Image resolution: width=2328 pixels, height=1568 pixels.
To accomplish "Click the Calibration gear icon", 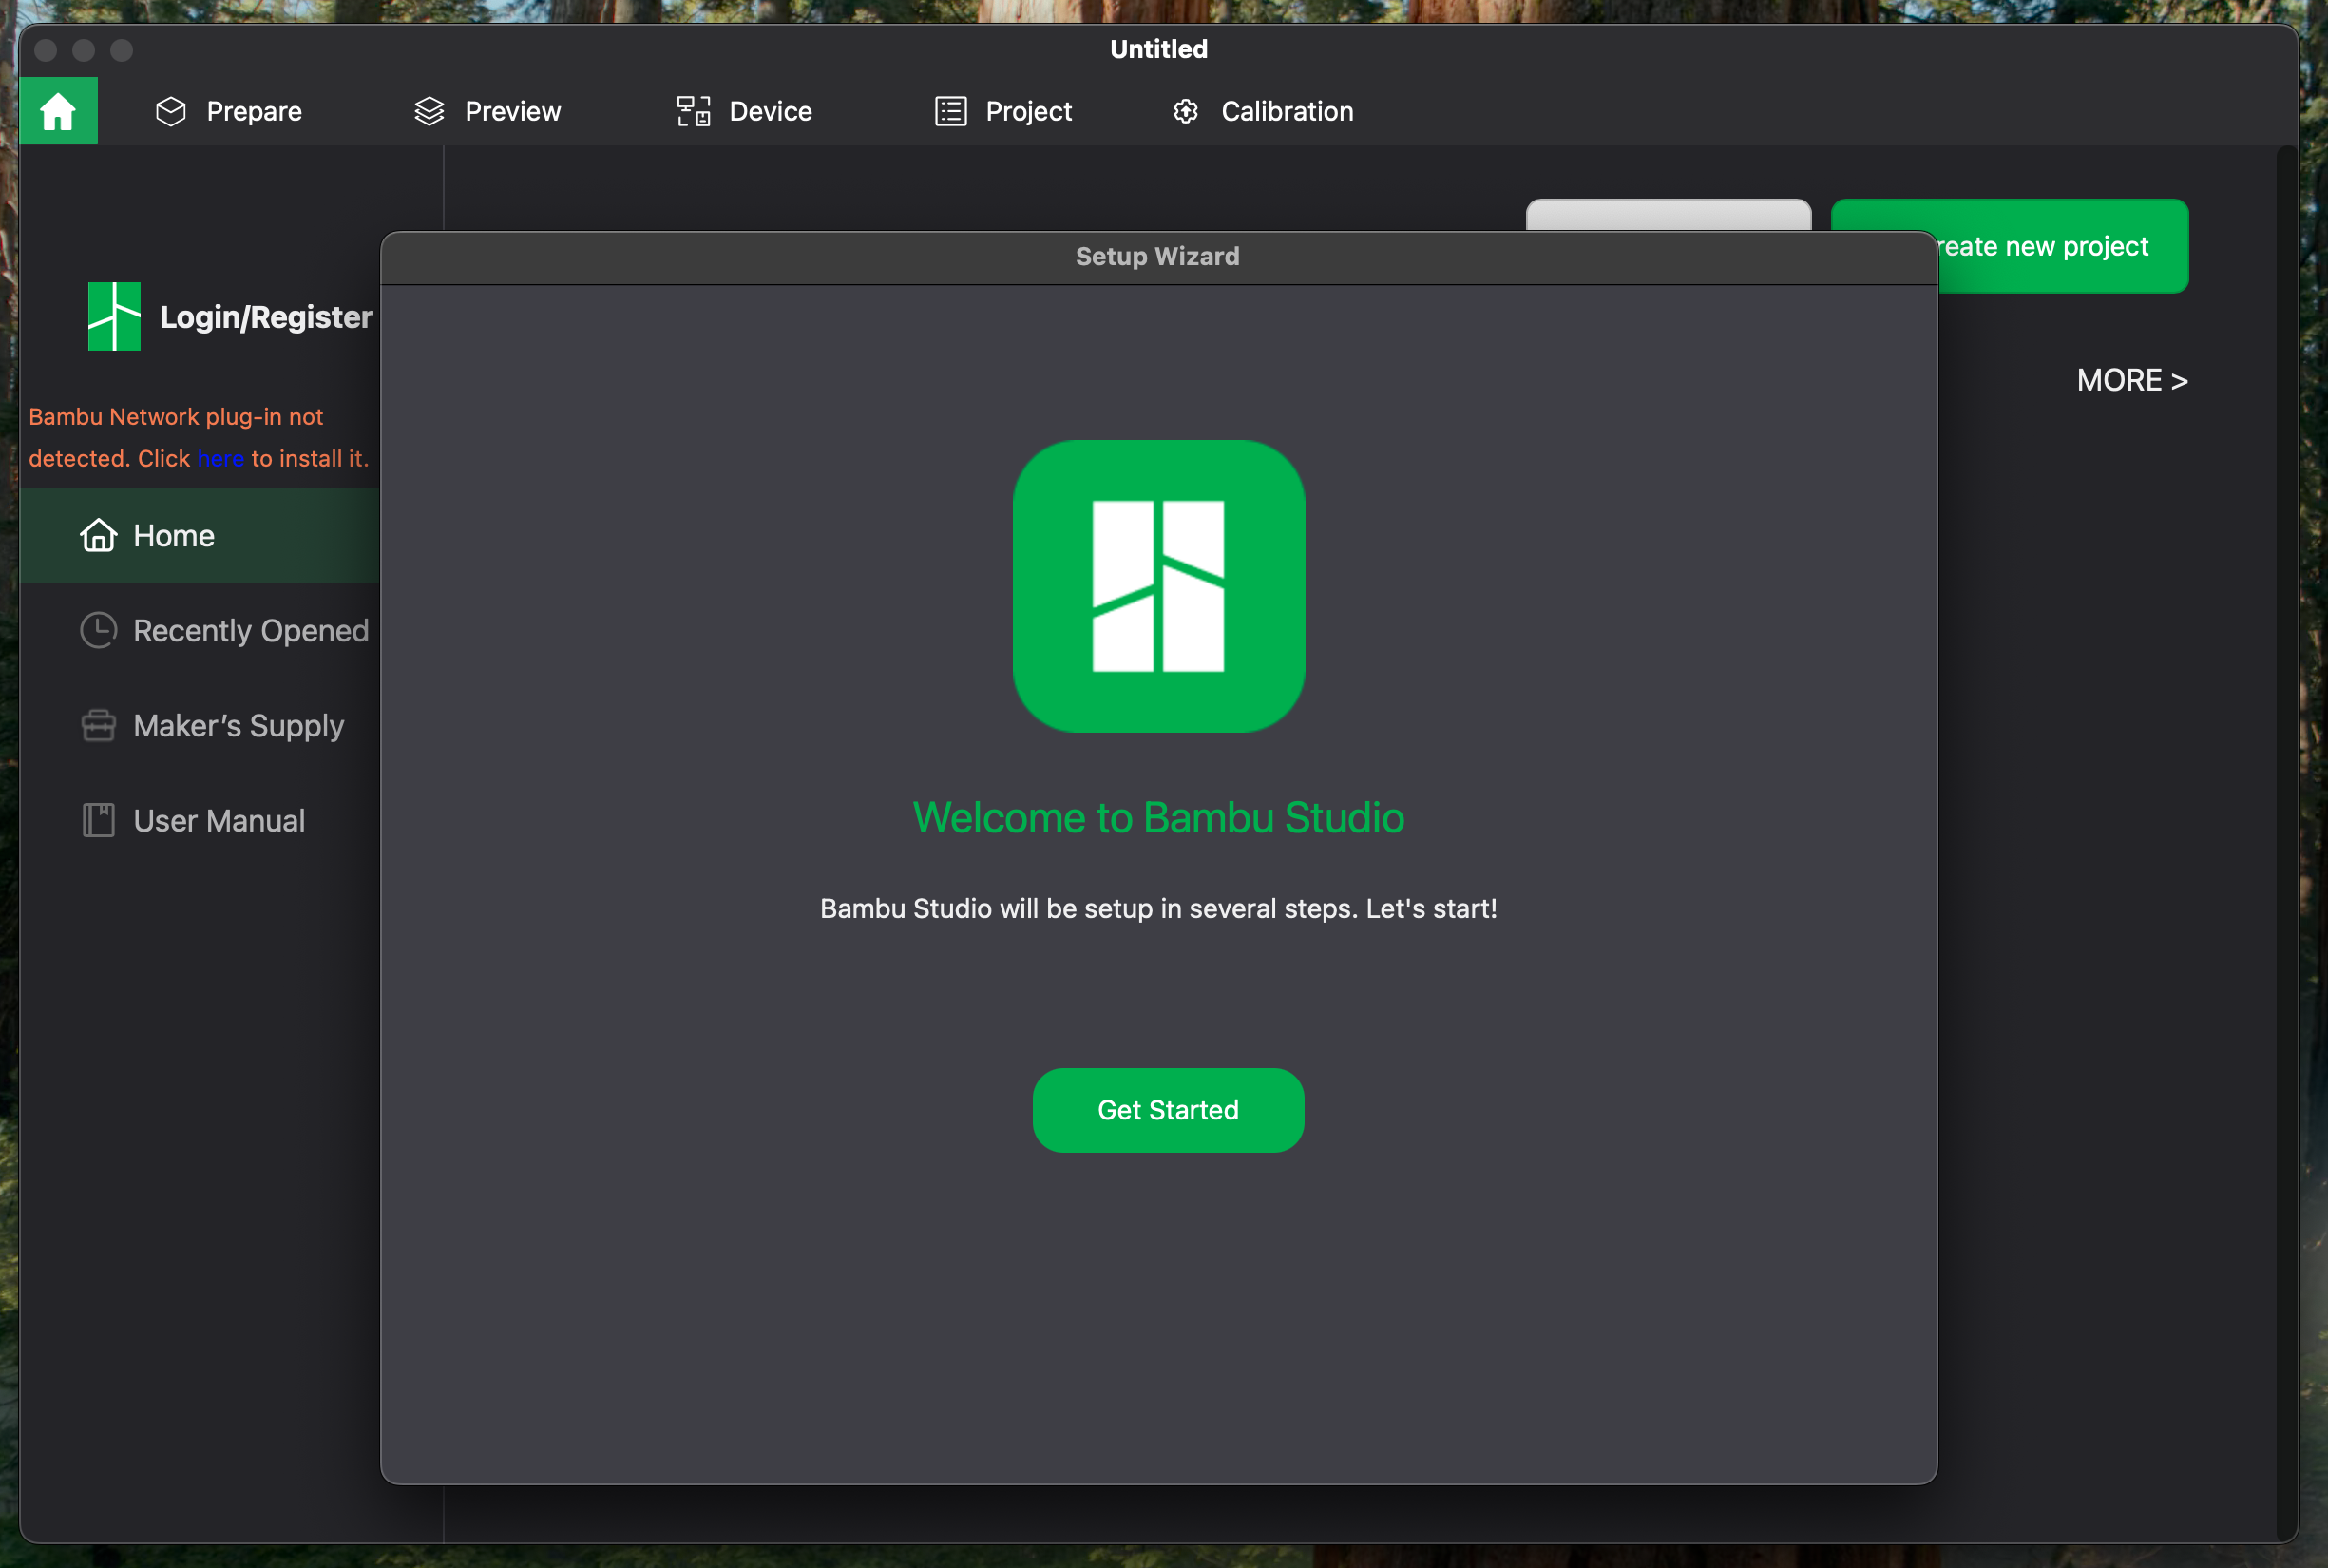I will point(1186,111).
